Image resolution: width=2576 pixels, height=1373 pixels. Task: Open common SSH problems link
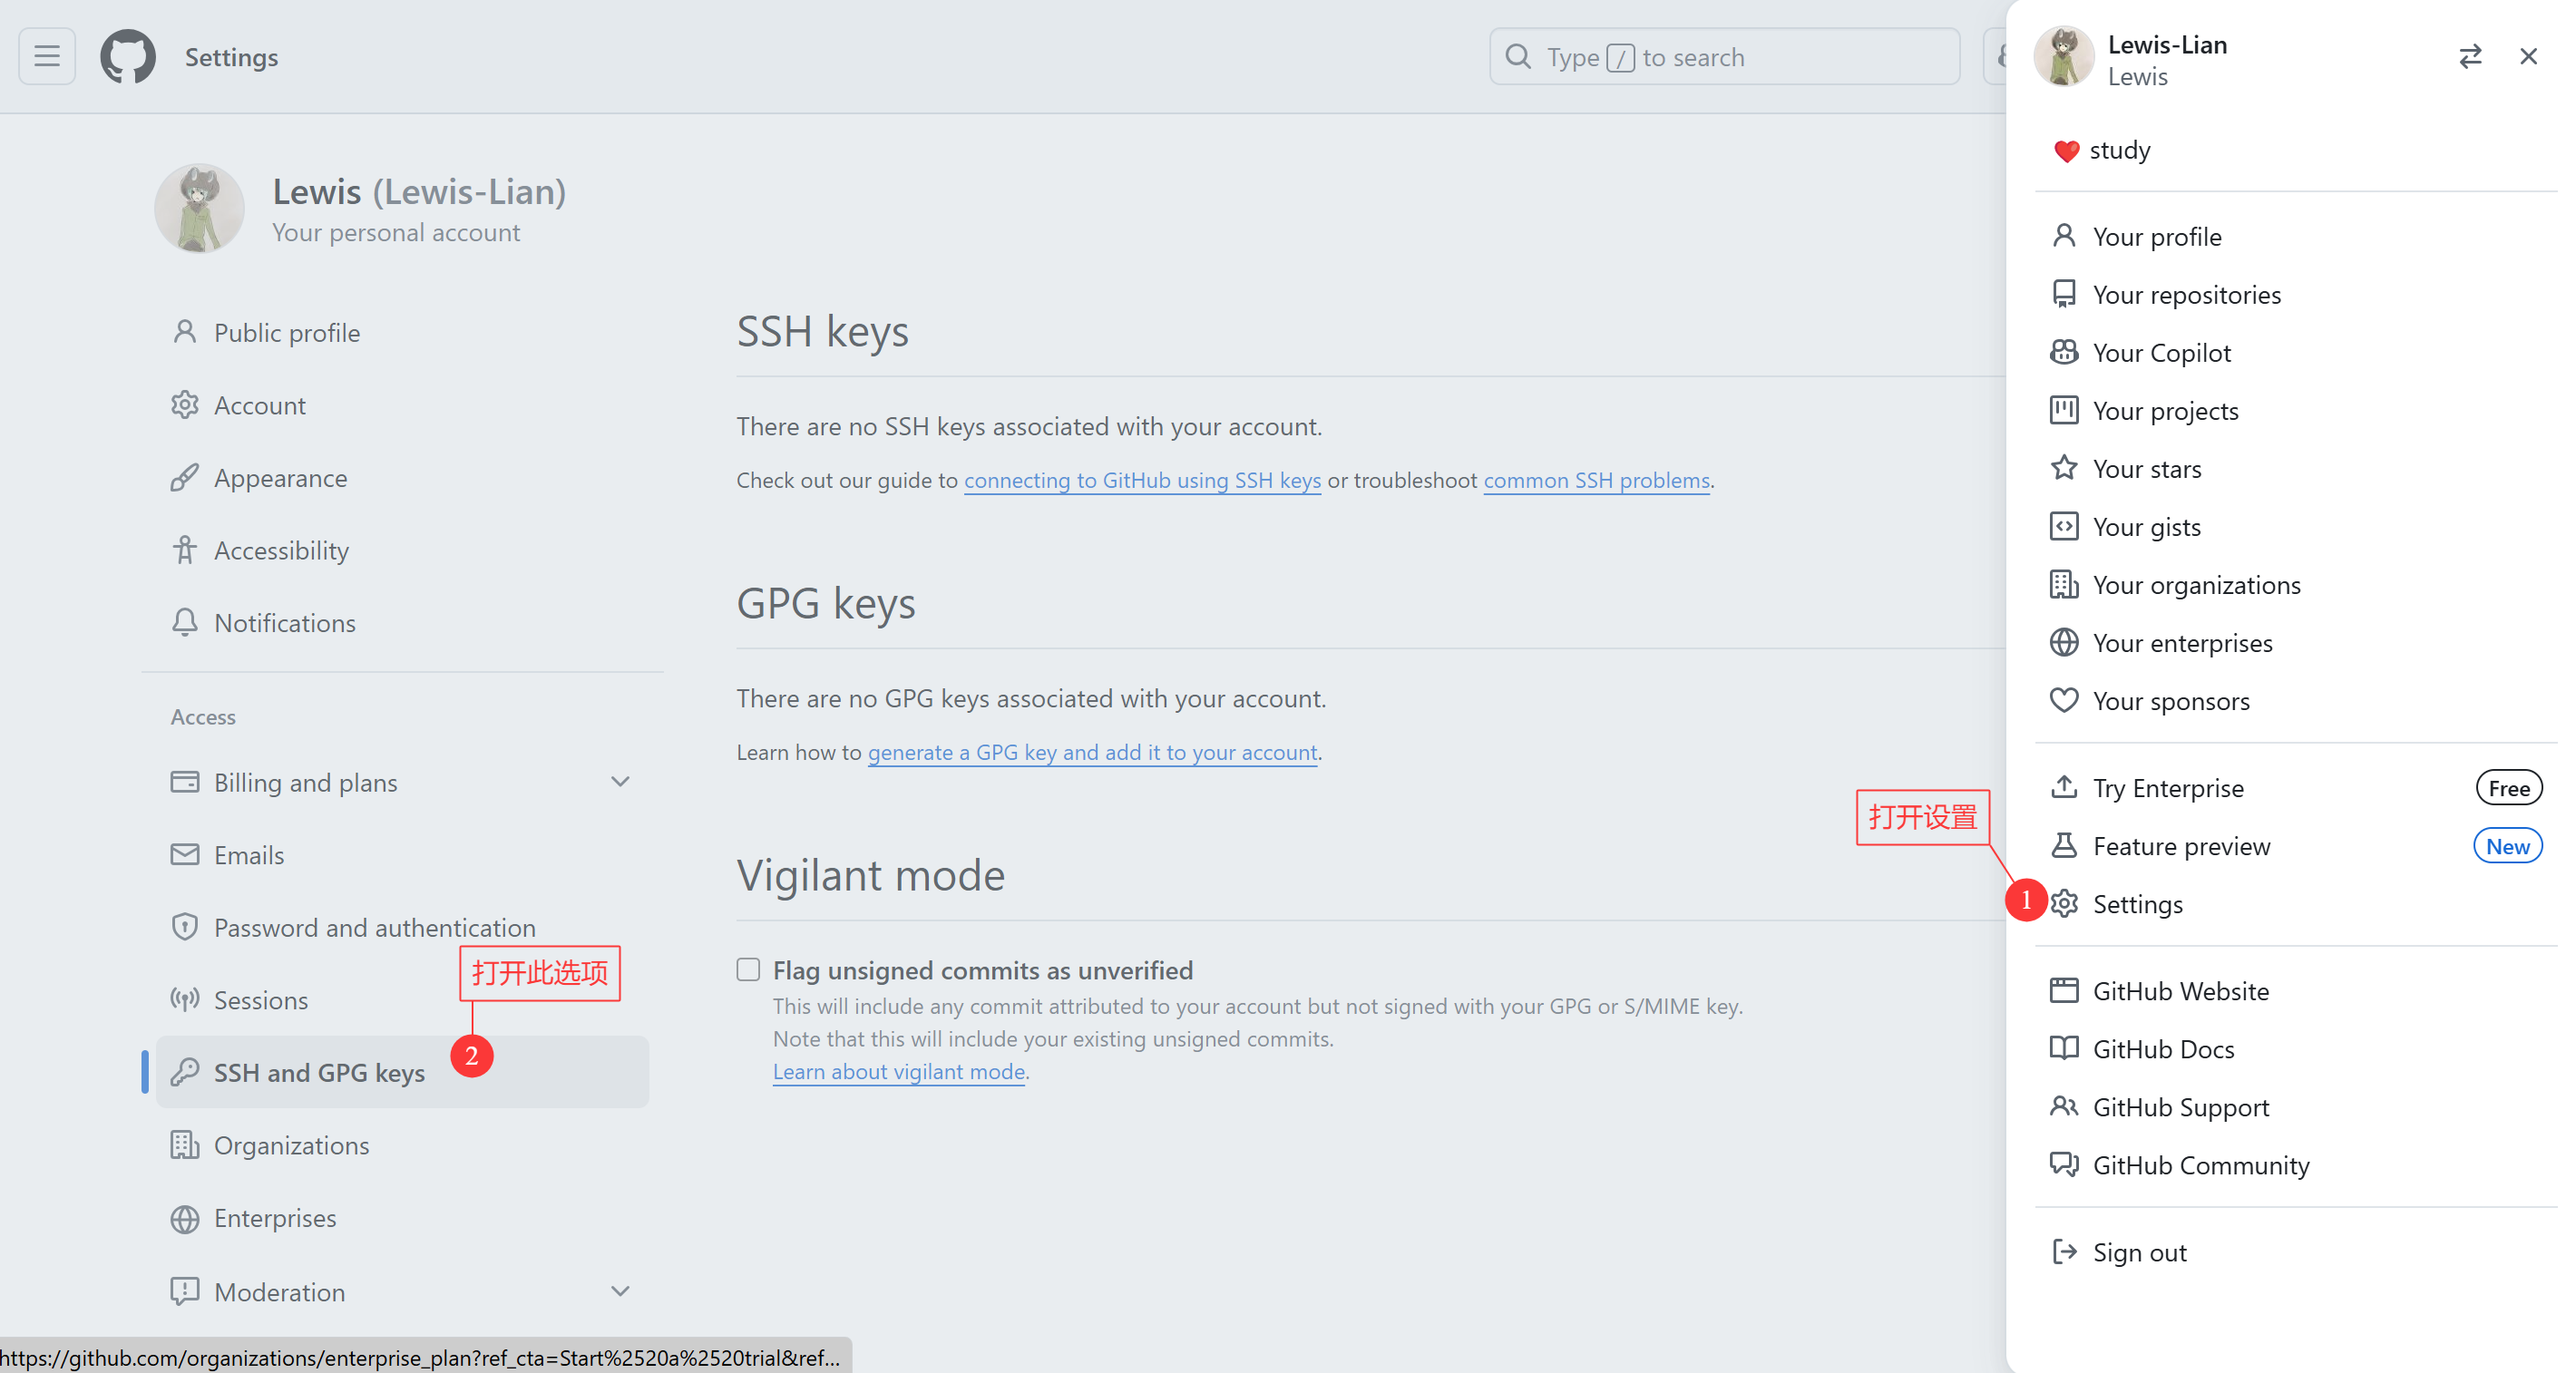point(1596,480)
